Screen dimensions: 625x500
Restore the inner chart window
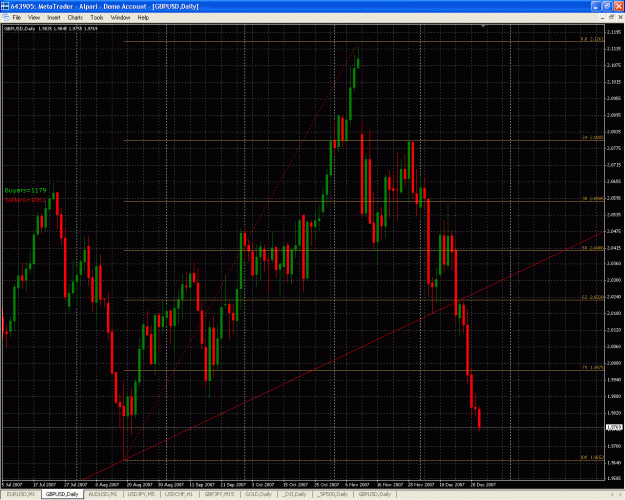(611, 18)
